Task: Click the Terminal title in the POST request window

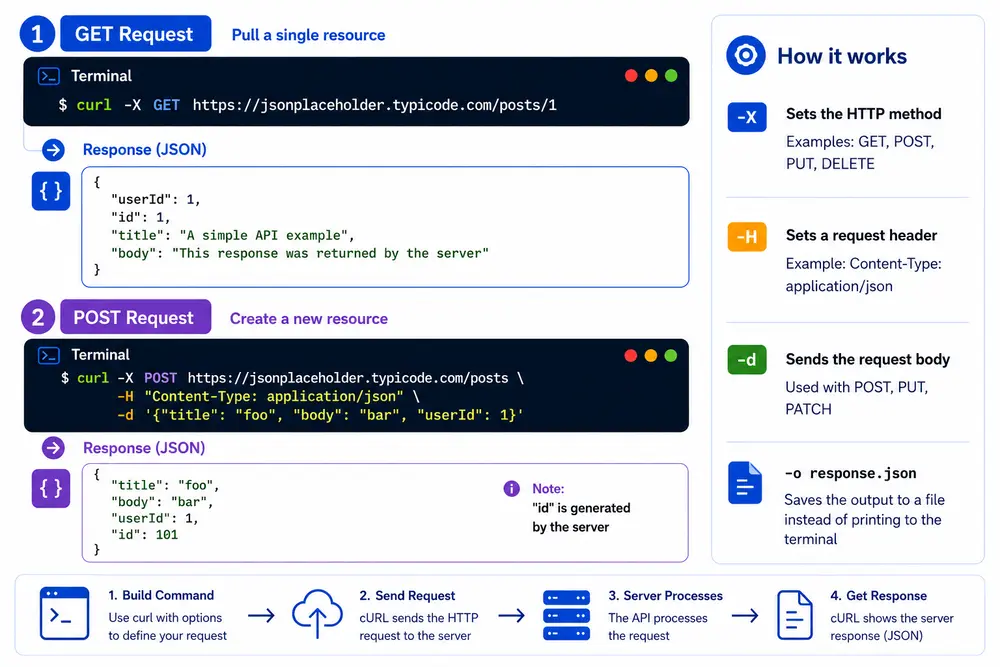Action: [x=101, y=355]
